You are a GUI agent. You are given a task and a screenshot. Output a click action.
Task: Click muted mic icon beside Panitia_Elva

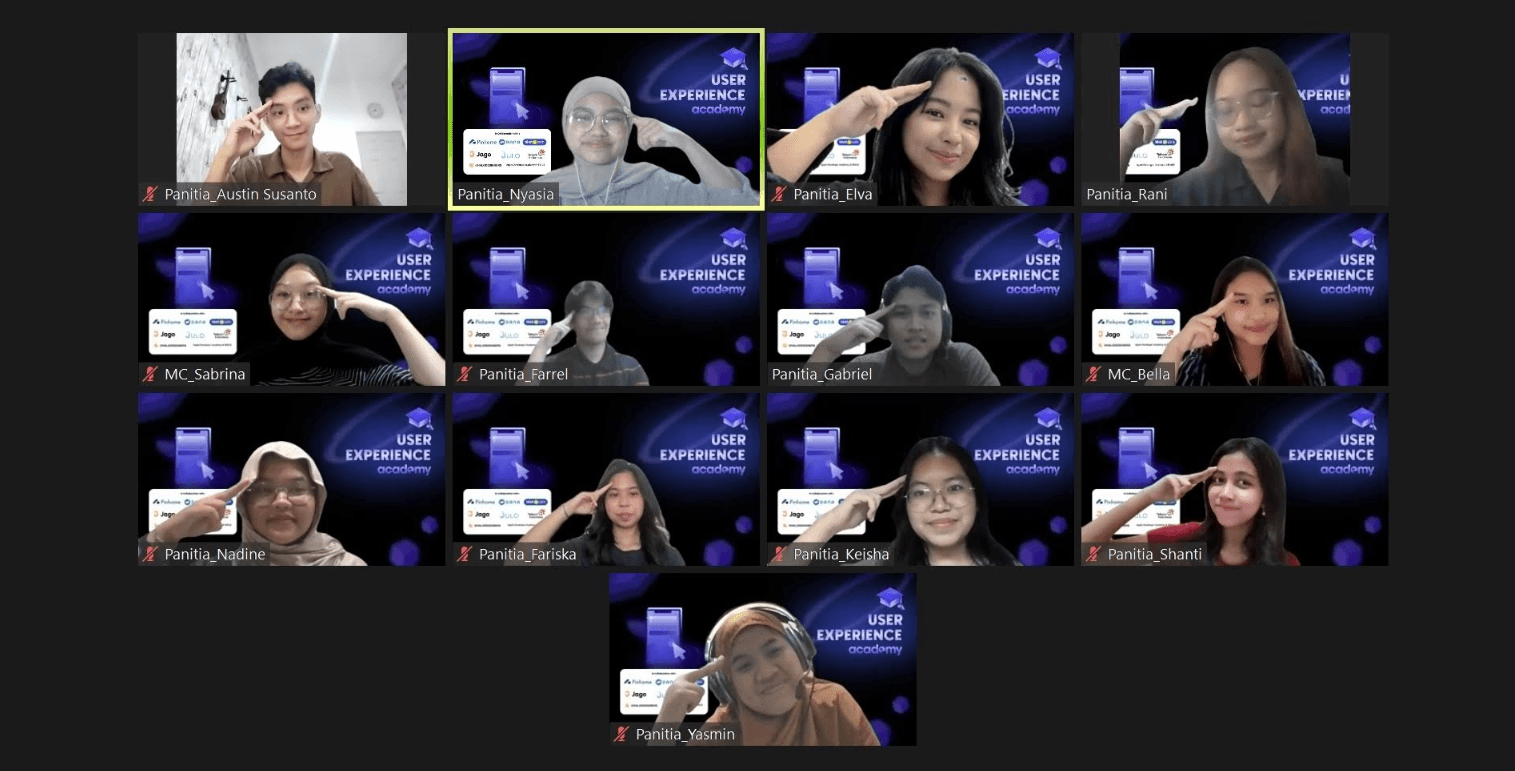[780, 194]
